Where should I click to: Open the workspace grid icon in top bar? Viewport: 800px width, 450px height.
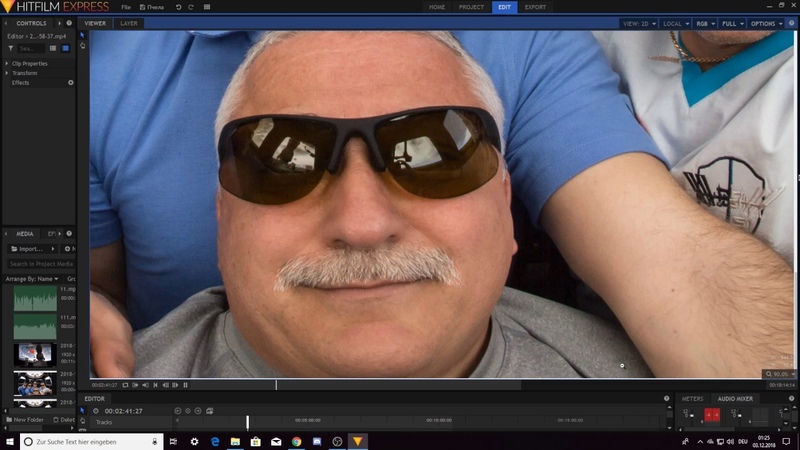pyautogui.click(x=207, y=7)
